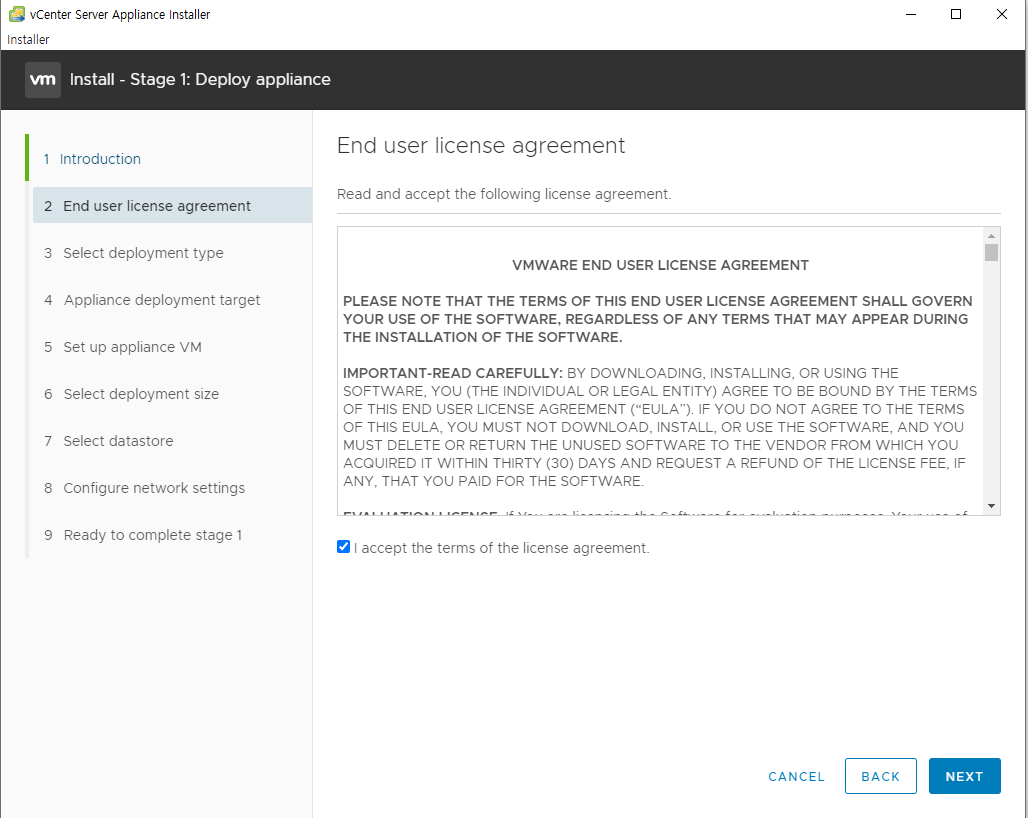Click 'Read and accept the following license agreement.' text
The width and height of the screenshot is (1028, 818).
[504, 194]
